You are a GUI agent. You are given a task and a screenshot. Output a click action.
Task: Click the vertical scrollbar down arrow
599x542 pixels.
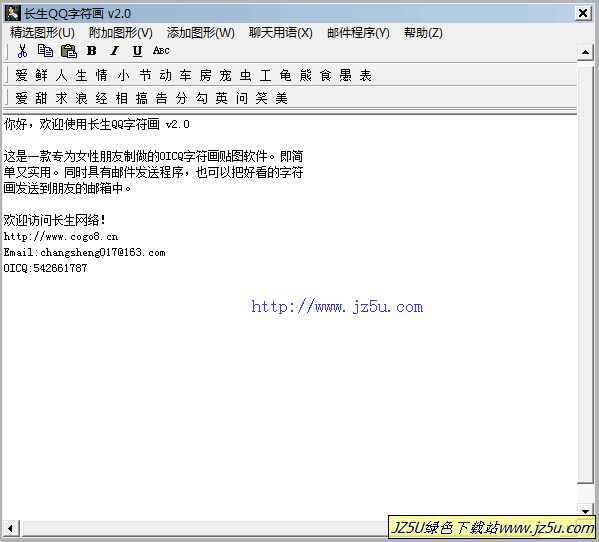click(x=585, y=510)
